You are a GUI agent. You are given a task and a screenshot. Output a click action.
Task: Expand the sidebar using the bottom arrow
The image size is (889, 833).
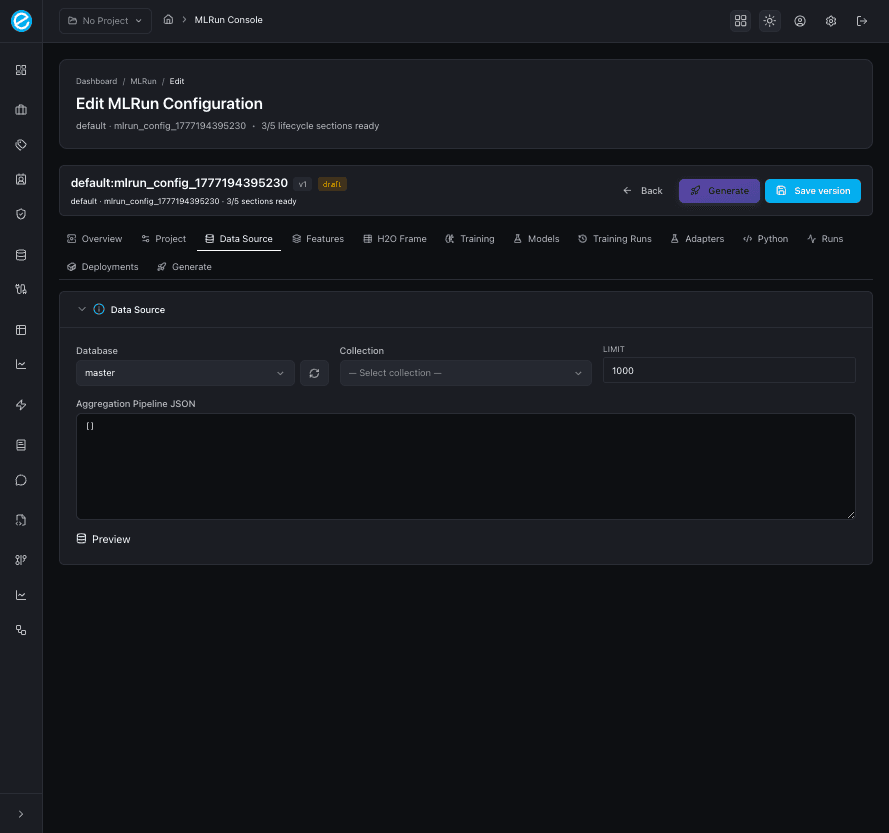20,813
